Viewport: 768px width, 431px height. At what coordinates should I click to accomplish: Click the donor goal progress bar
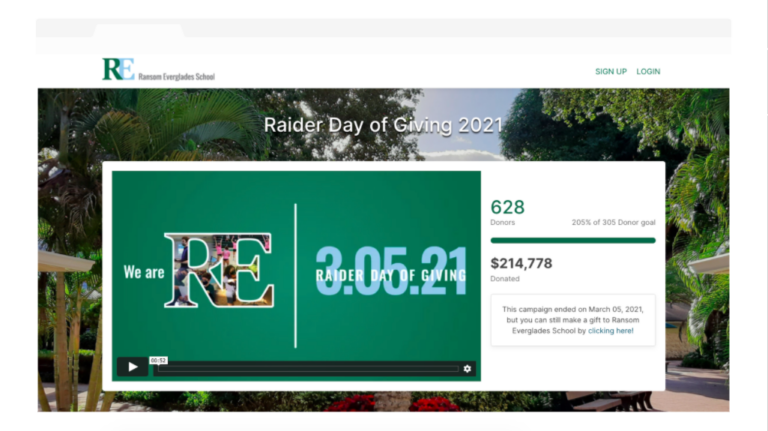click(x=573, y=240)
